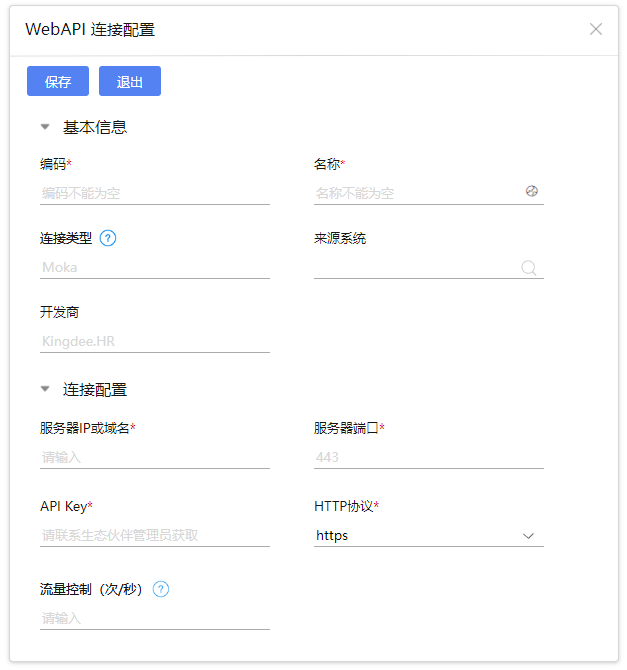Click the 开发商 Kingdee.HR field
627x670 pixels.
point(154,341)
